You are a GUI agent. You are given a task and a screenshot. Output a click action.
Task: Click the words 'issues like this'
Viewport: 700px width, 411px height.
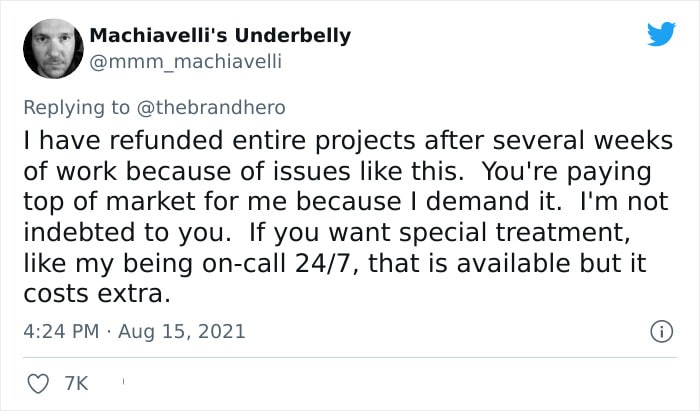point(368,171)
